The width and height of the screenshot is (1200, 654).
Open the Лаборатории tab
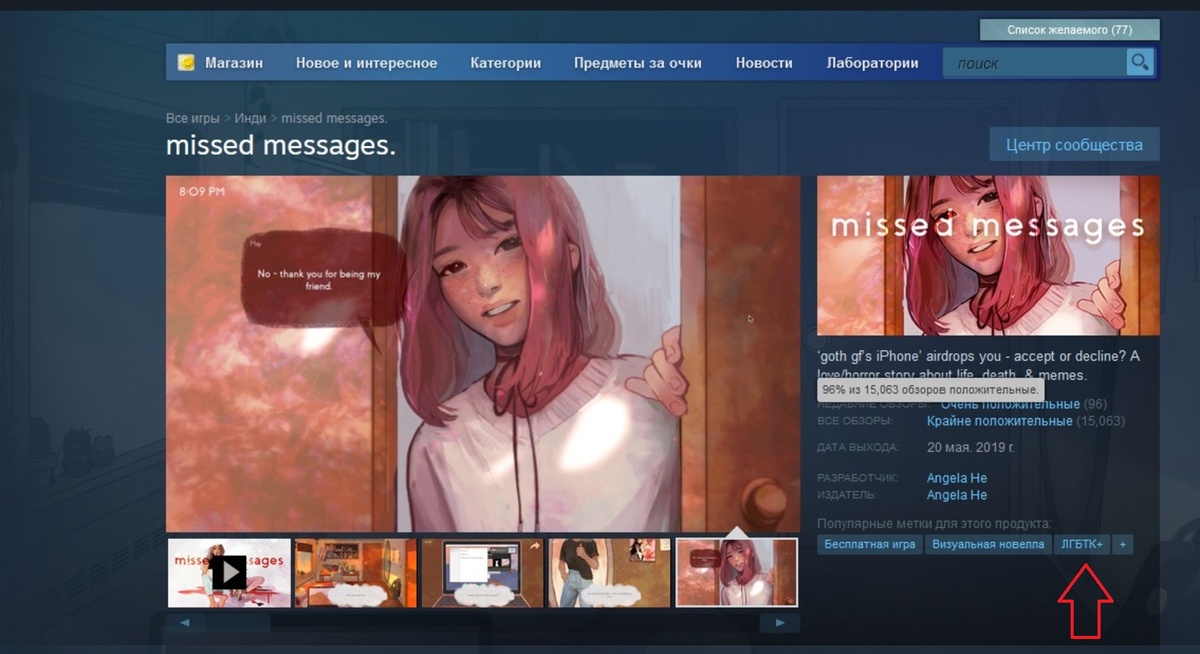point(872,63)
